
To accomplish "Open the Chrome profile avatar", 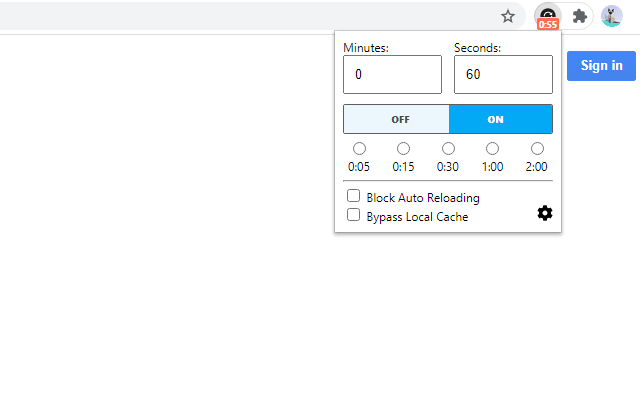I will click(x=611, y=16).
